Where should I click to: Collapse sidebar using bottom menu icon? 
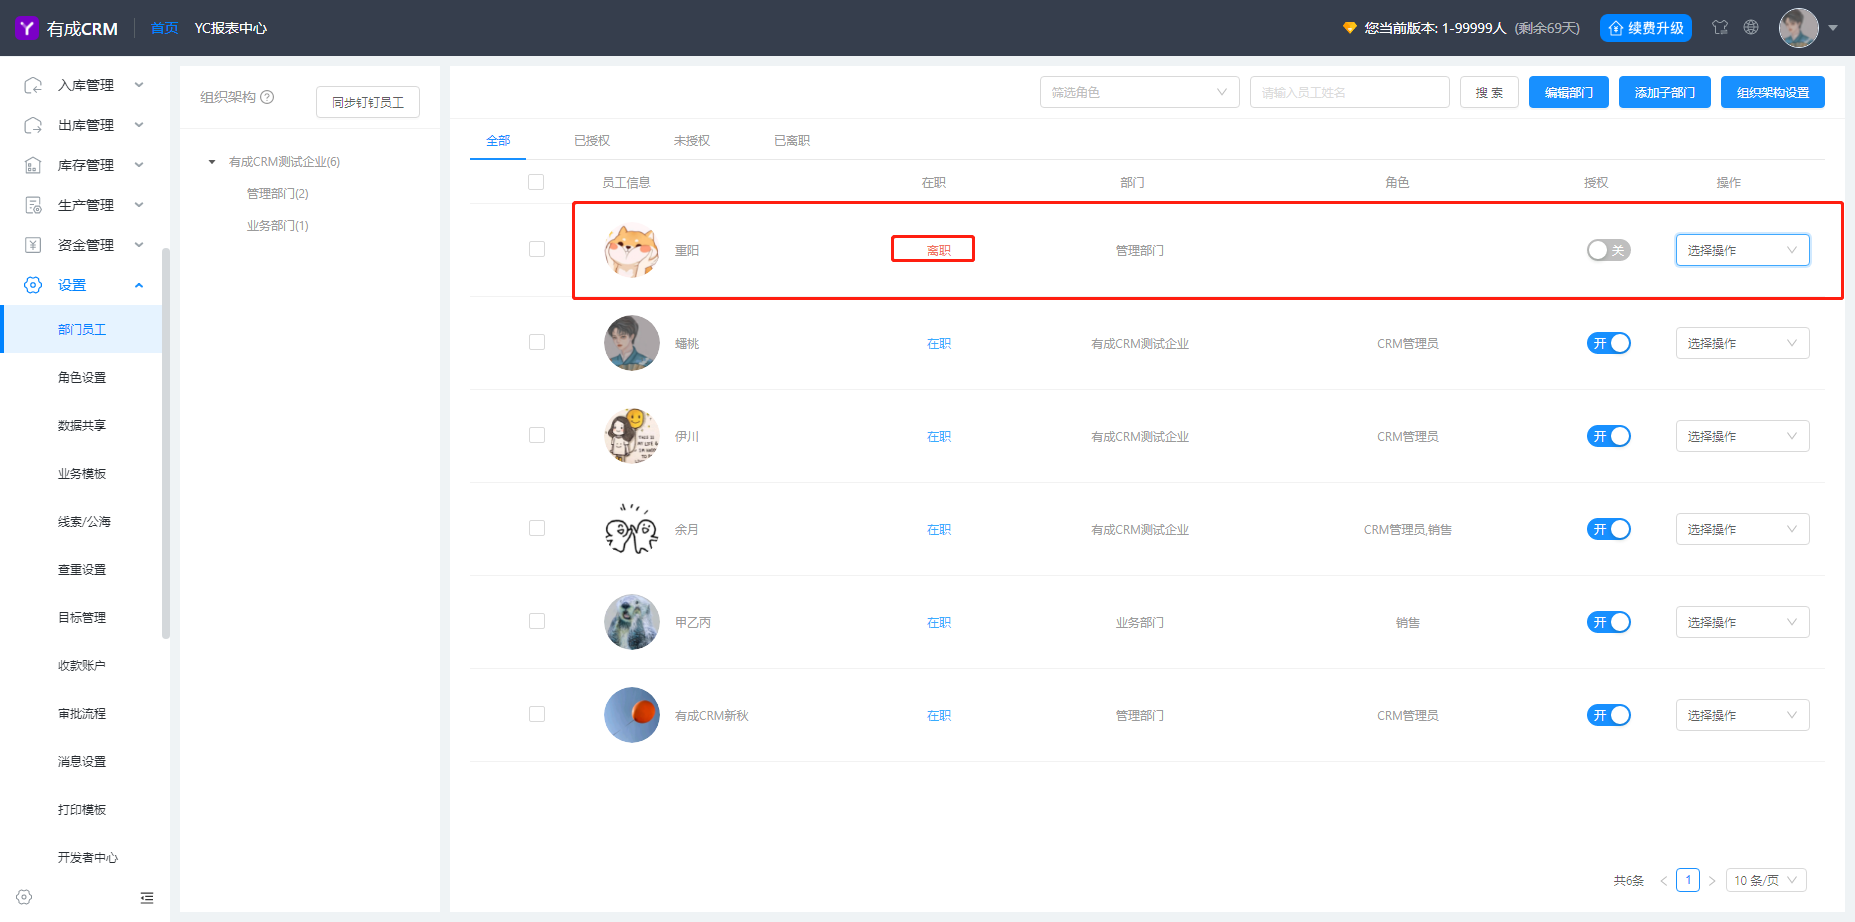pos(147,898)
